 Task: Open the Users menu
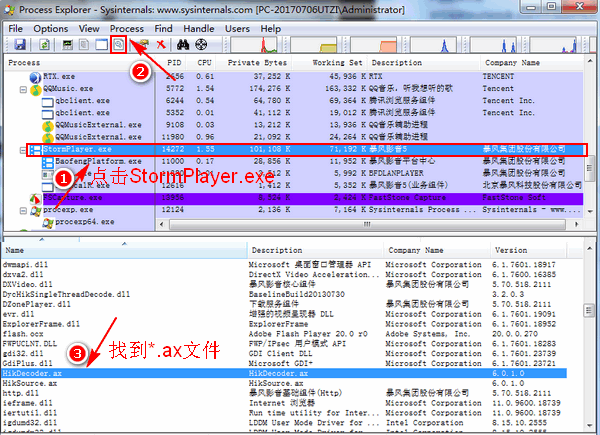237,29
